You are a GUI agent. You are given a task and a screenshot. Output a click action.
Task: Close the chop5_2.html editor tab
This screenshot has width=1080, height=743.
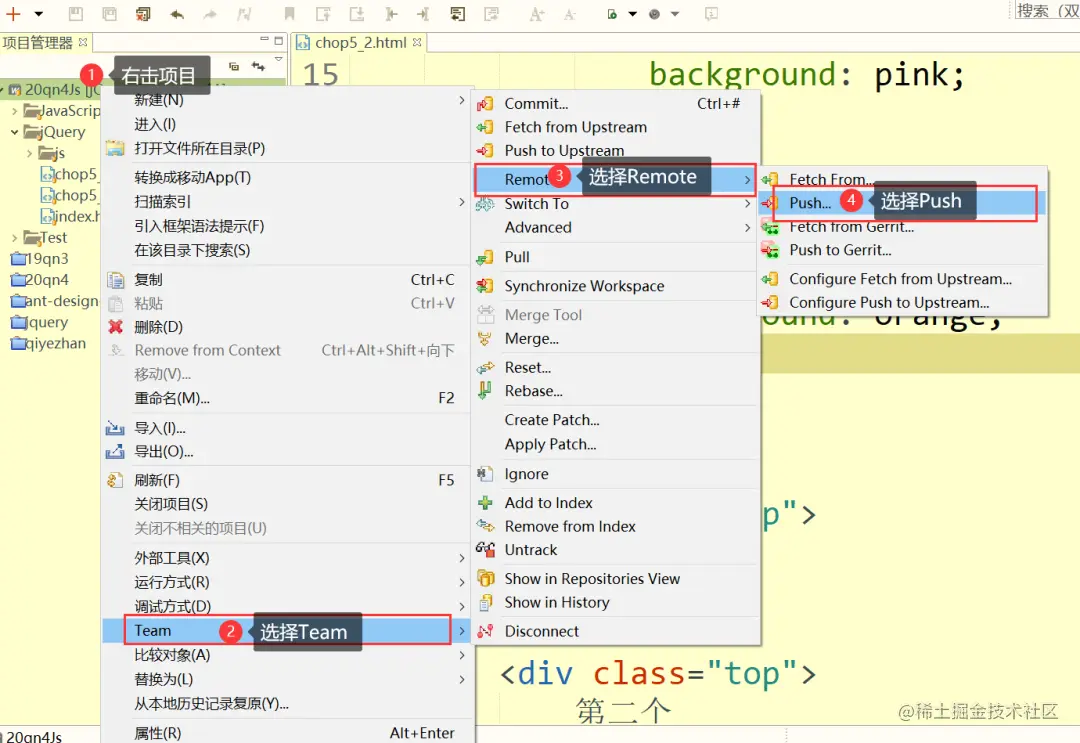click(x=417, y=42)
